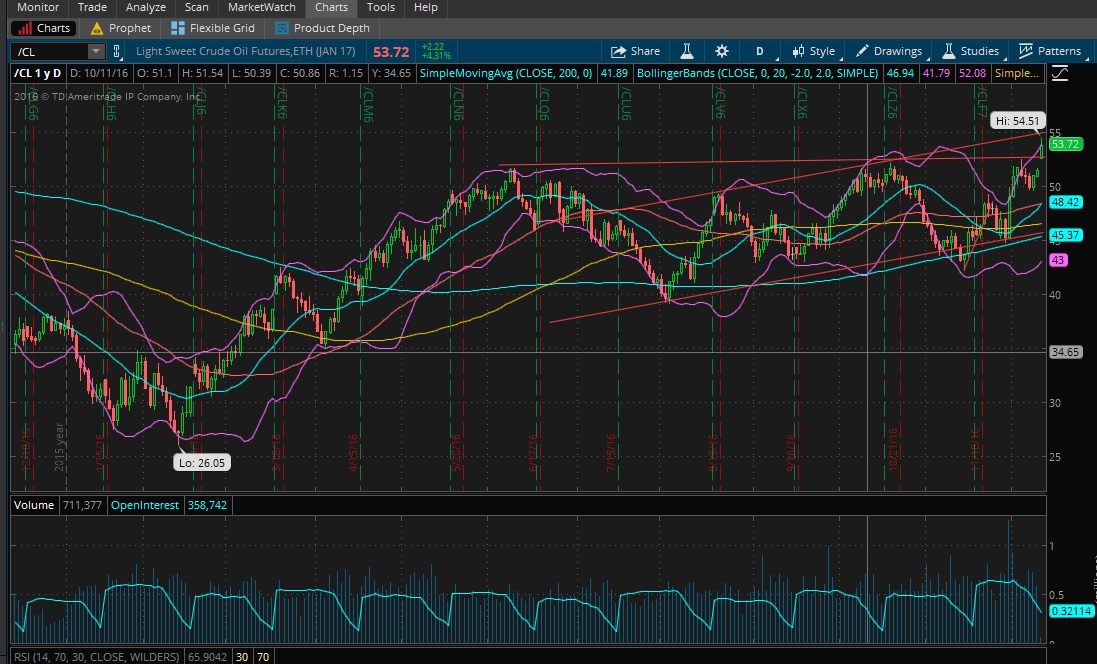Click the D: 10/11/16 date readout
1097x664 pixels.
pos(99,73)
